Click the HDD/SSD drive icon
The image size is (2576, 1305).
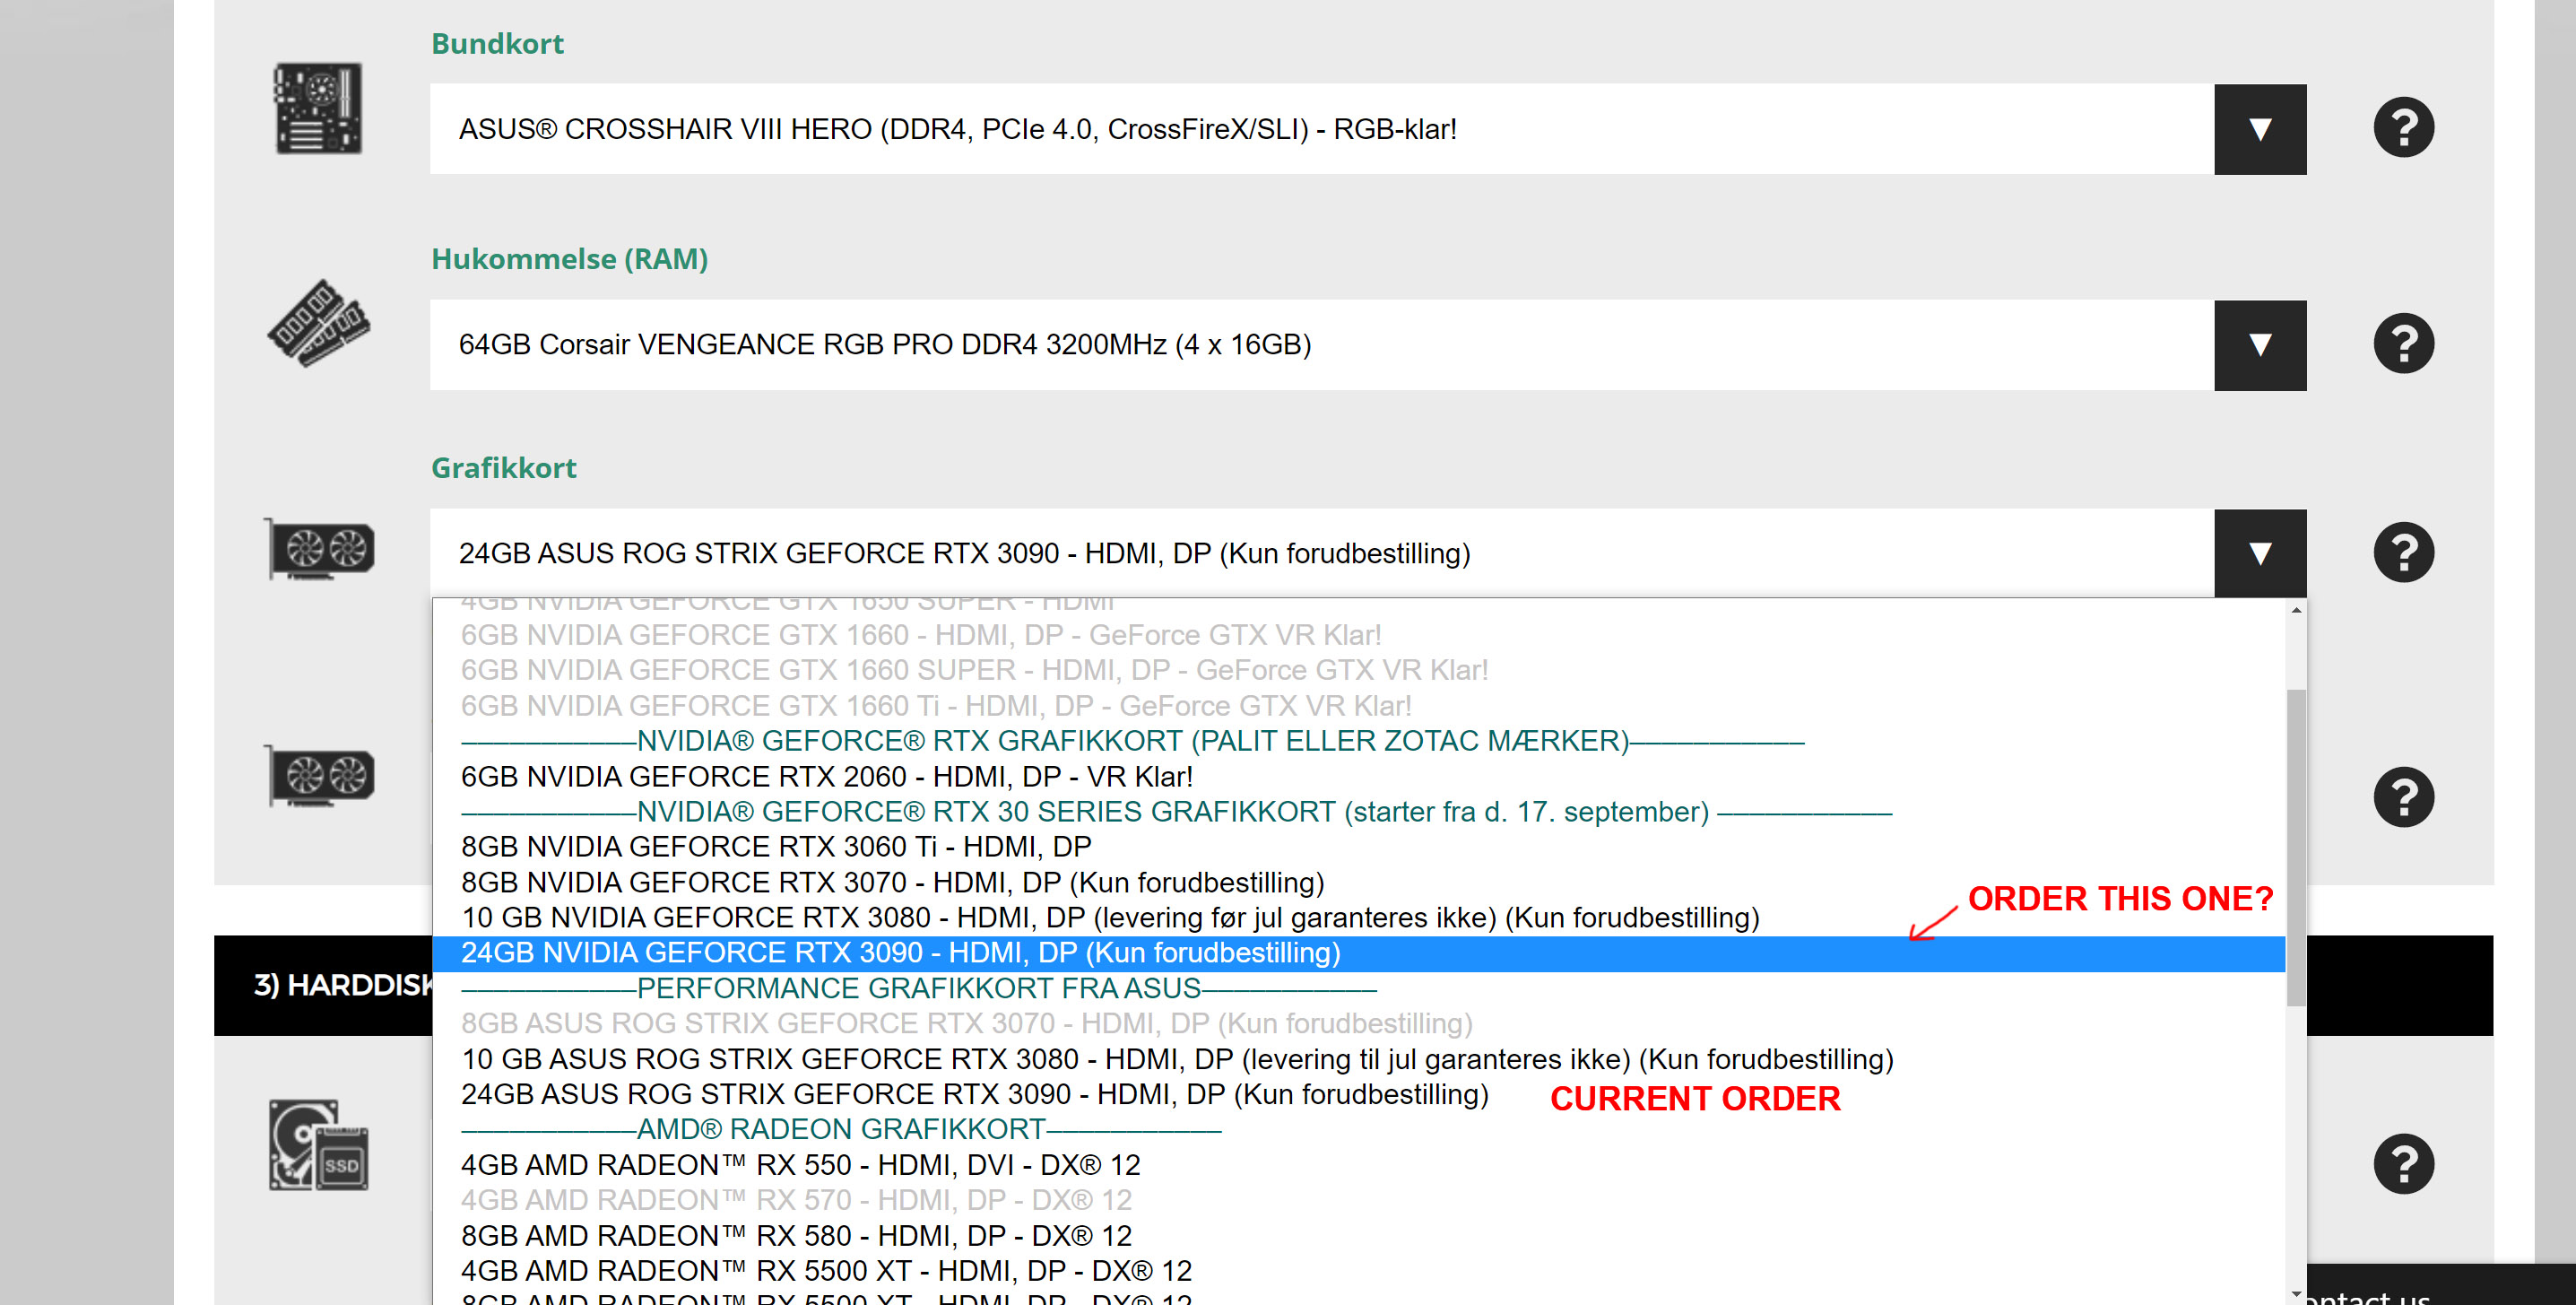319,1145
